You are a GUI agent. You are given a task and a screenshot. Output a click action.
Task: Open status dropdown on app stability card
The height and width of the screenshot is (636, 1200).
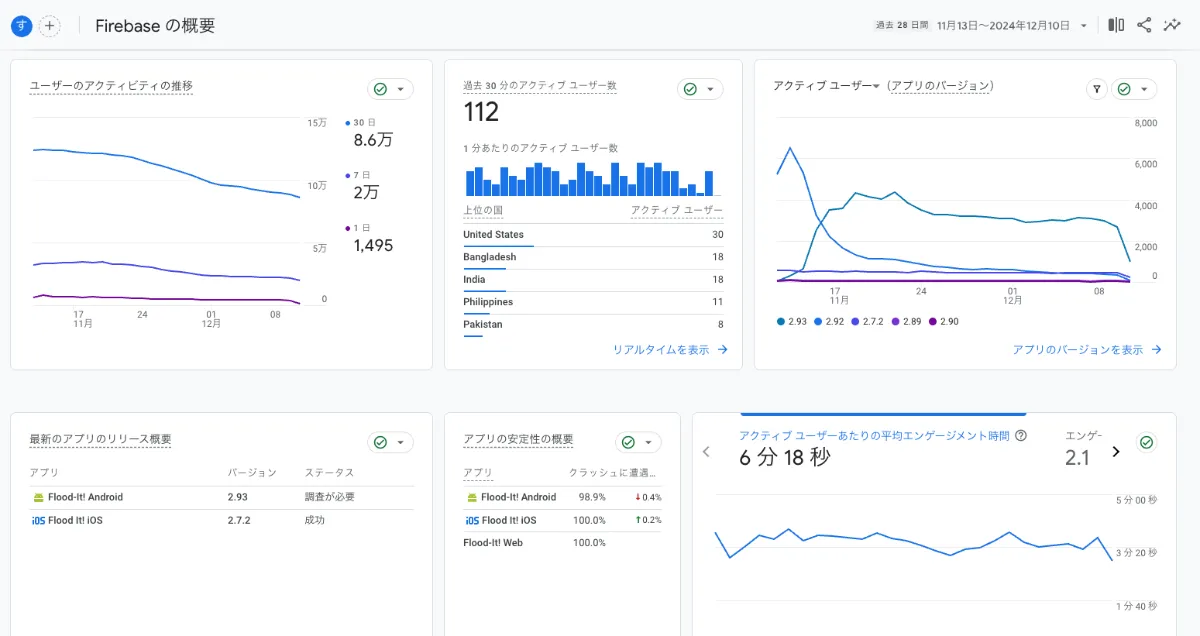click(639, 442)
